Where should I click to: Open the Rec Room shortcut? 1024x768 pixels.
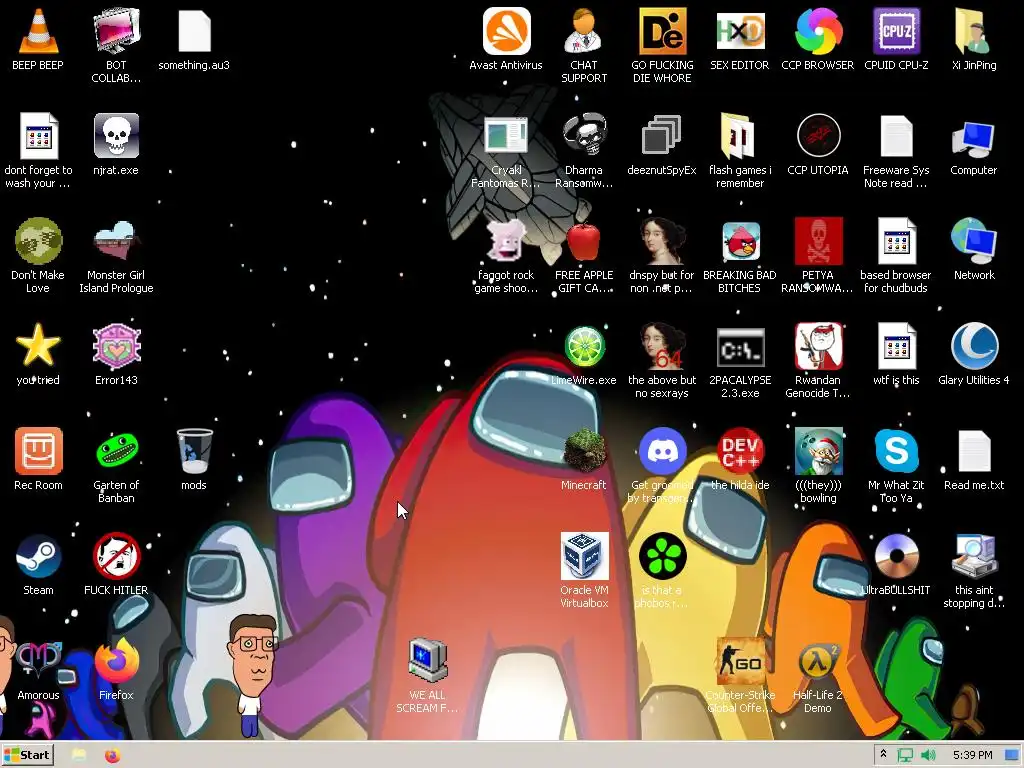click(38, 451)
